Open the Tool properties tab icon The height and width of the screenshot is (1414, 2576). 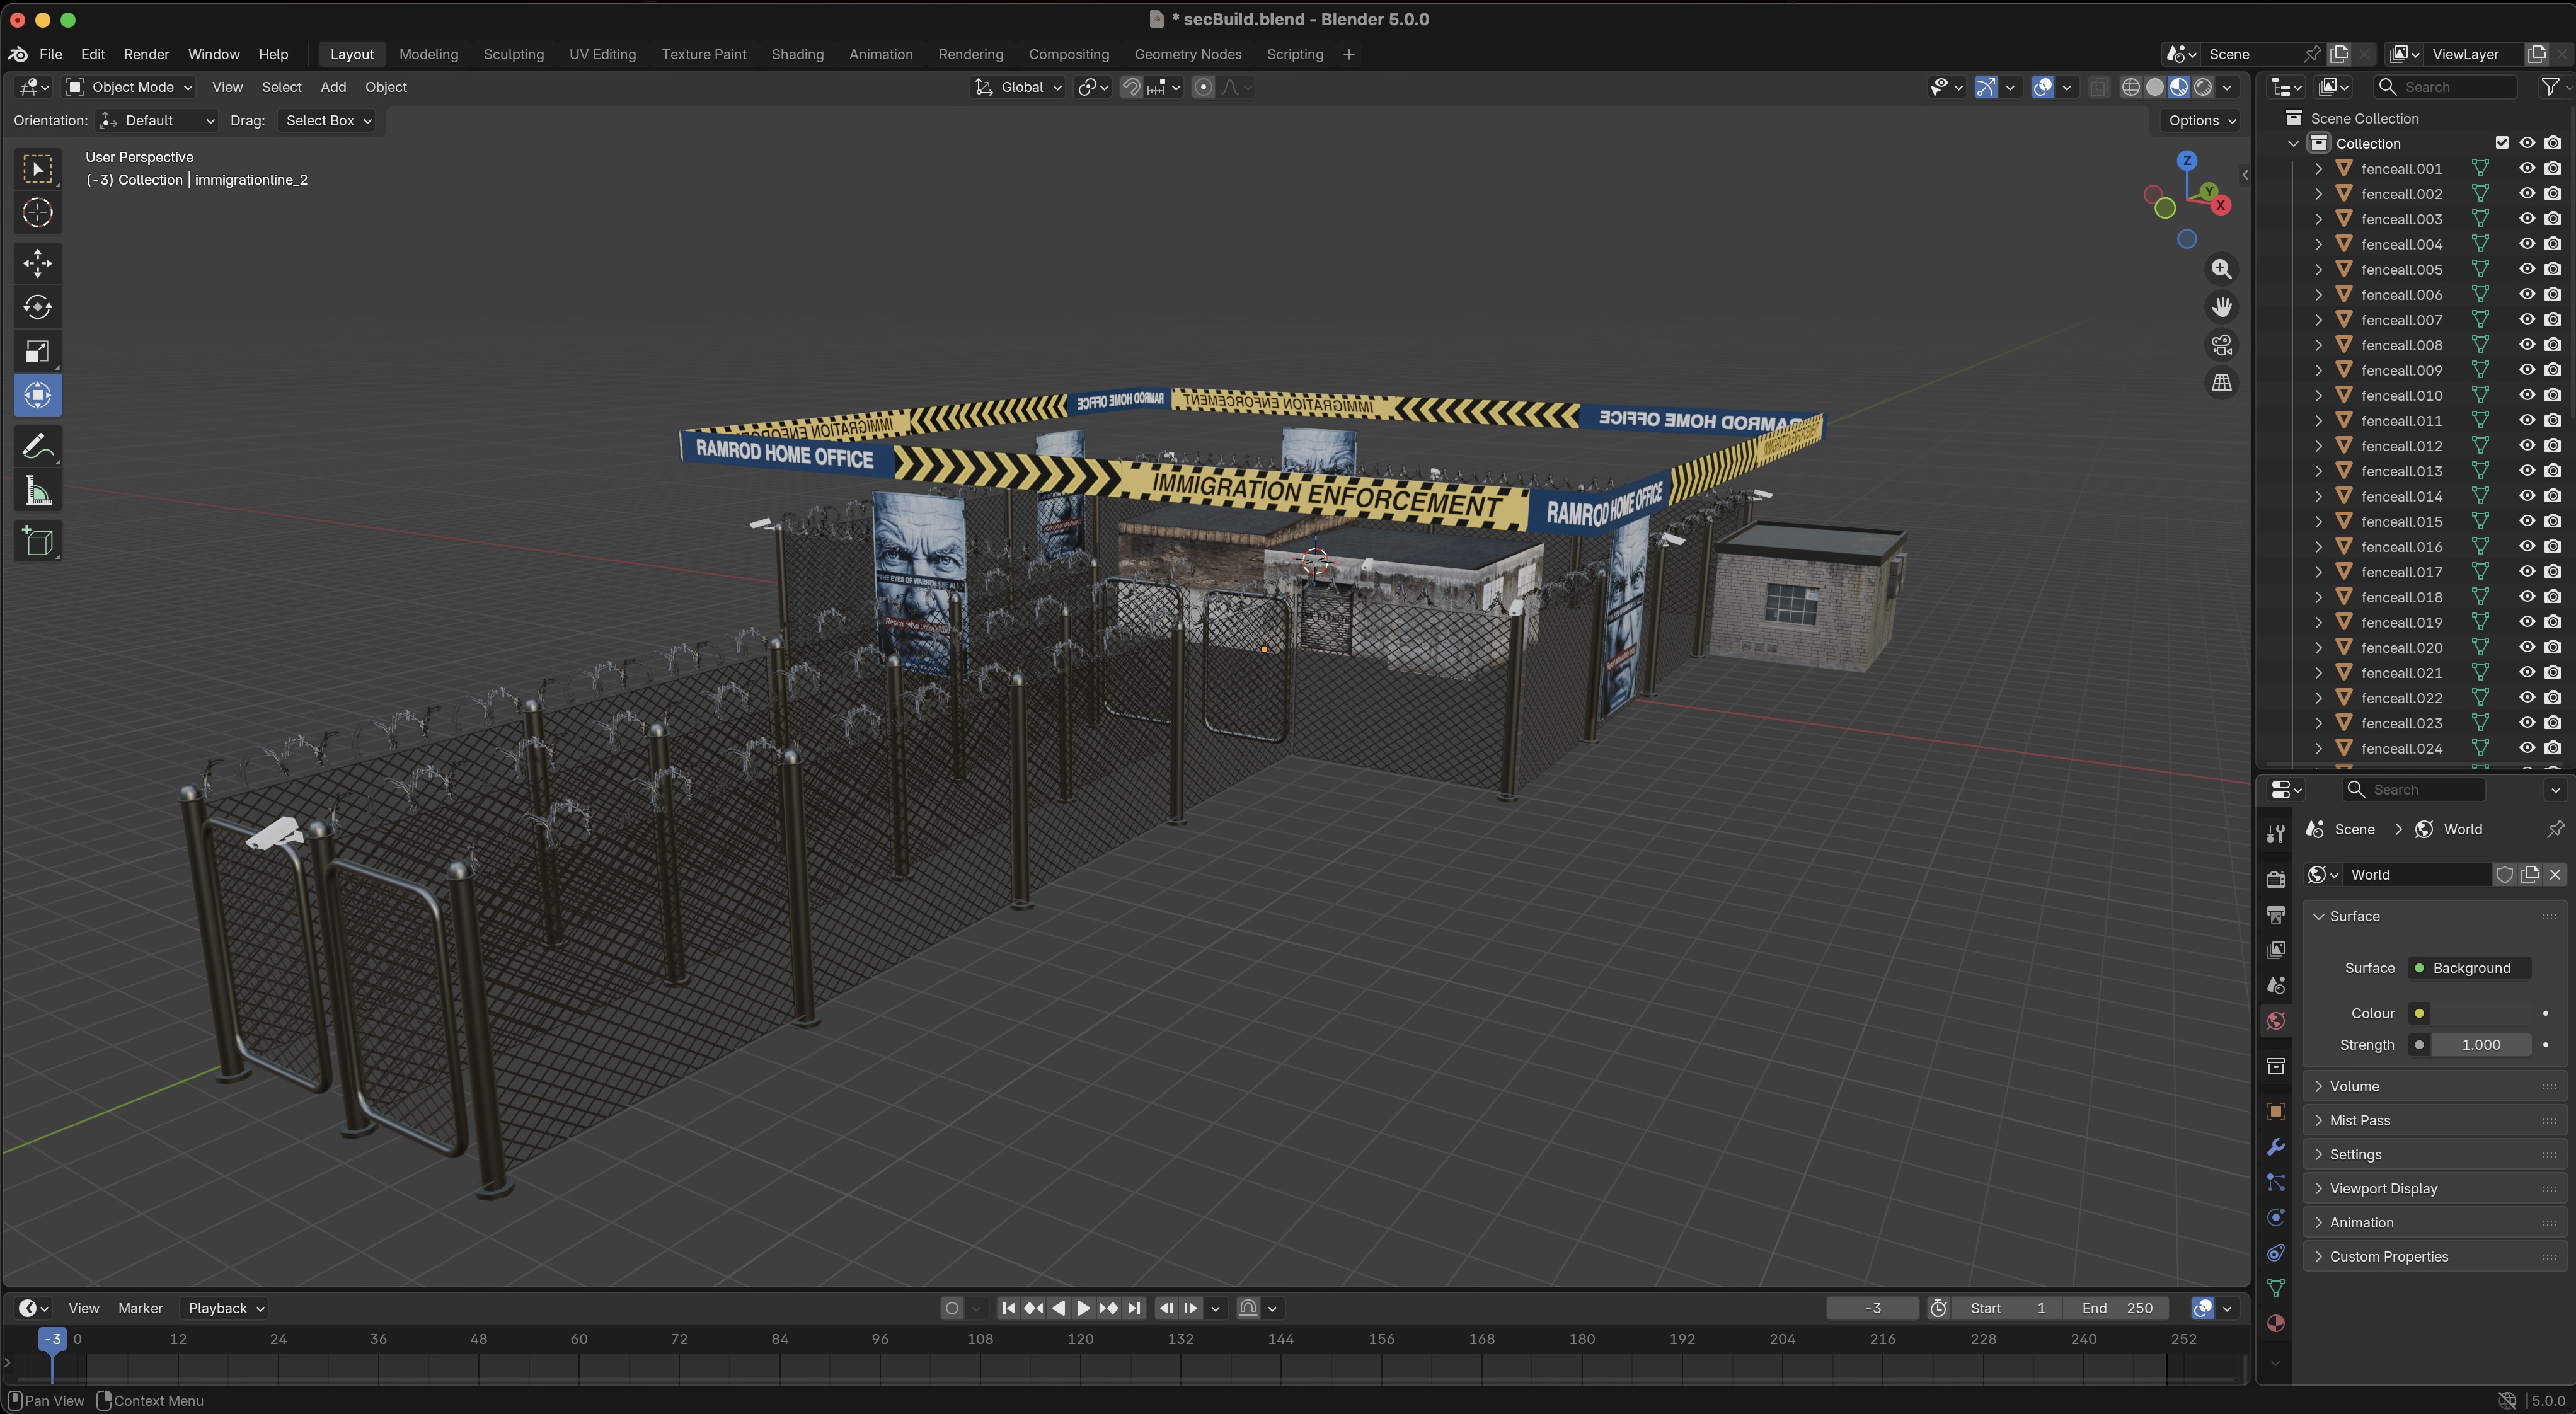coord(2276,834)
